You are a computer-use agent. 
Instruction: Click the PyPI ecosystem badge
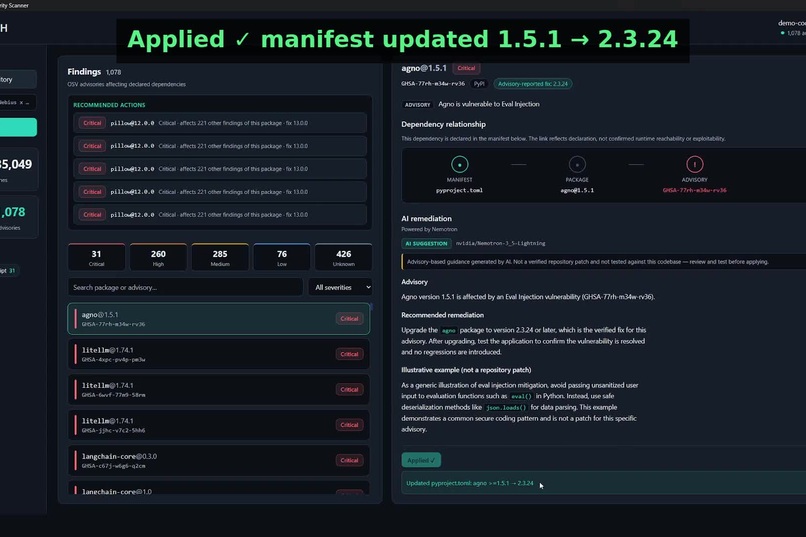click(x=479, y=84)
